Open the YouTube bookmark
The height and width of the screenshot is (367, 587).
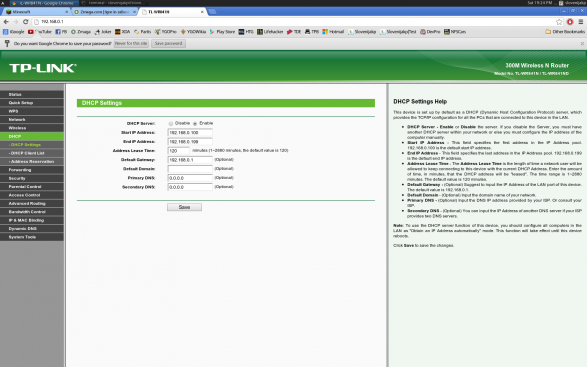pyautogui.click(x=40, y=32)
